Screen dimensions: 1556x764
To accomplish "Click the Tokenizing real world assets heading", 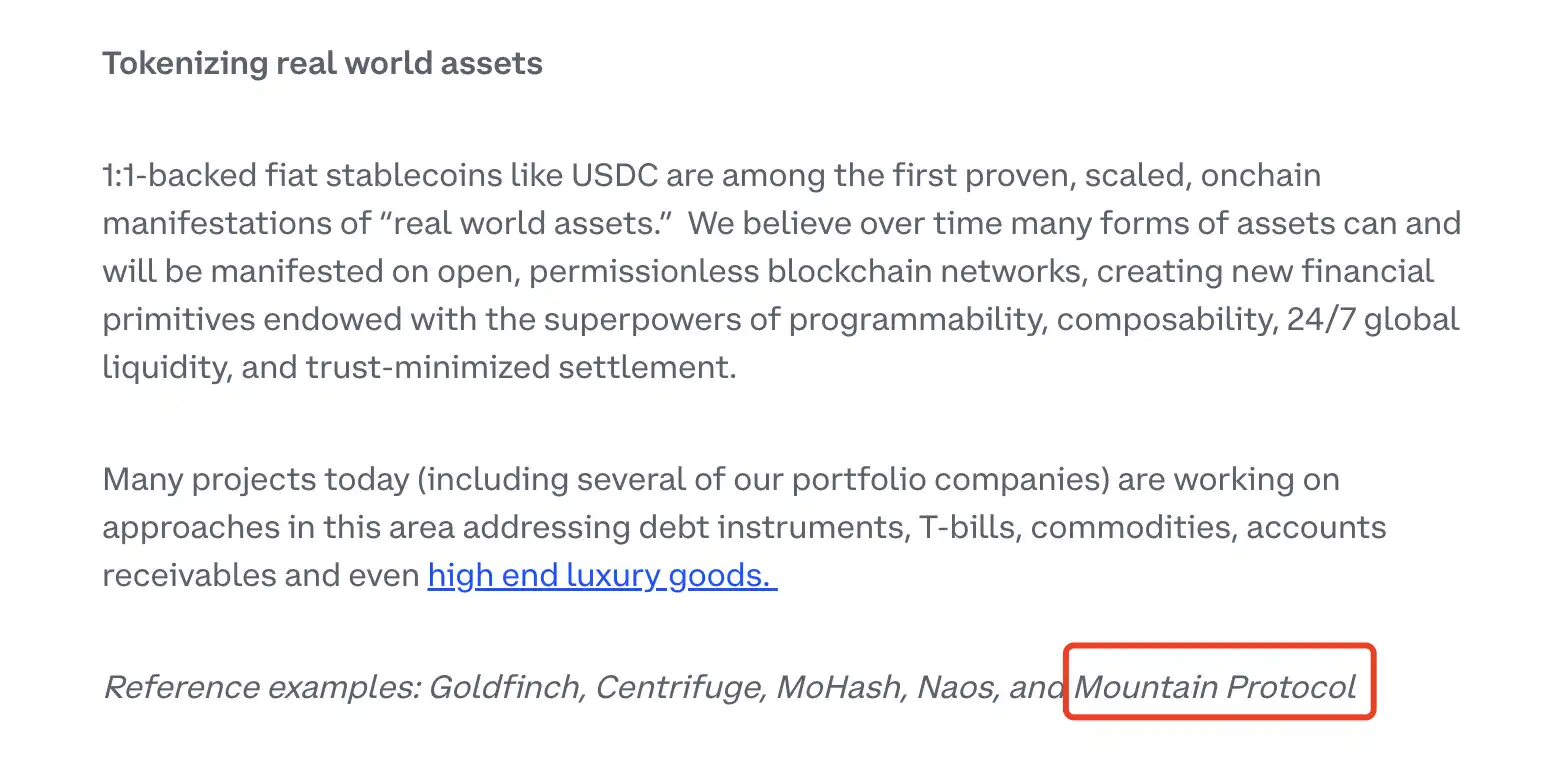I will 322,64.
